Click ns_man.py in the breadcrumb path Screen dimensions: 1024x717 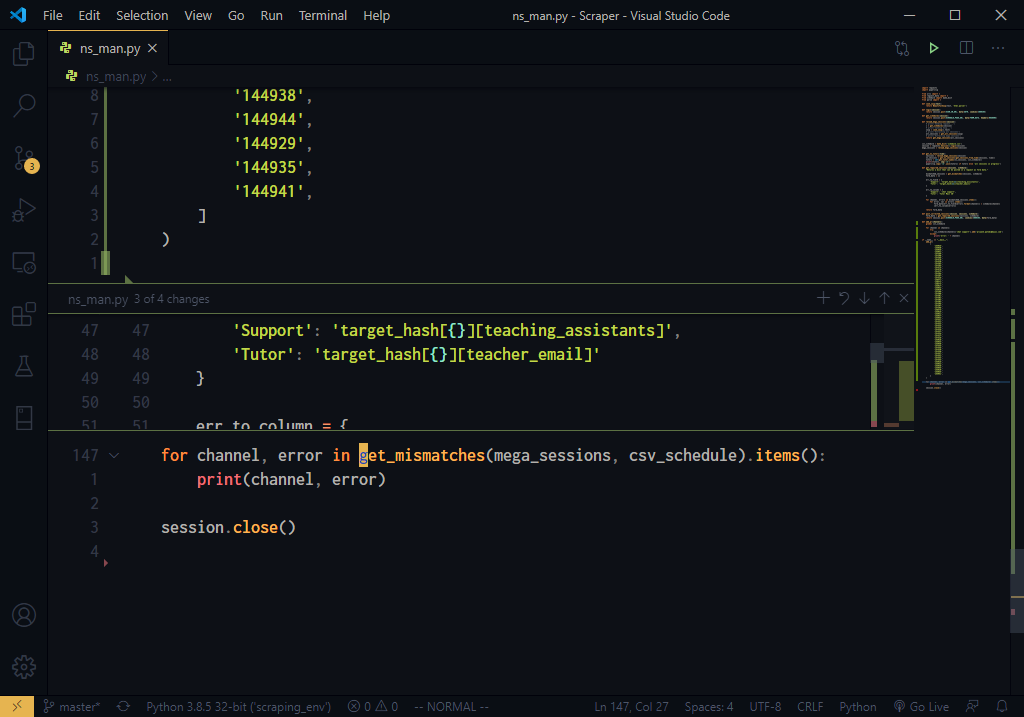pyautogui.click(x=116, y=77)
